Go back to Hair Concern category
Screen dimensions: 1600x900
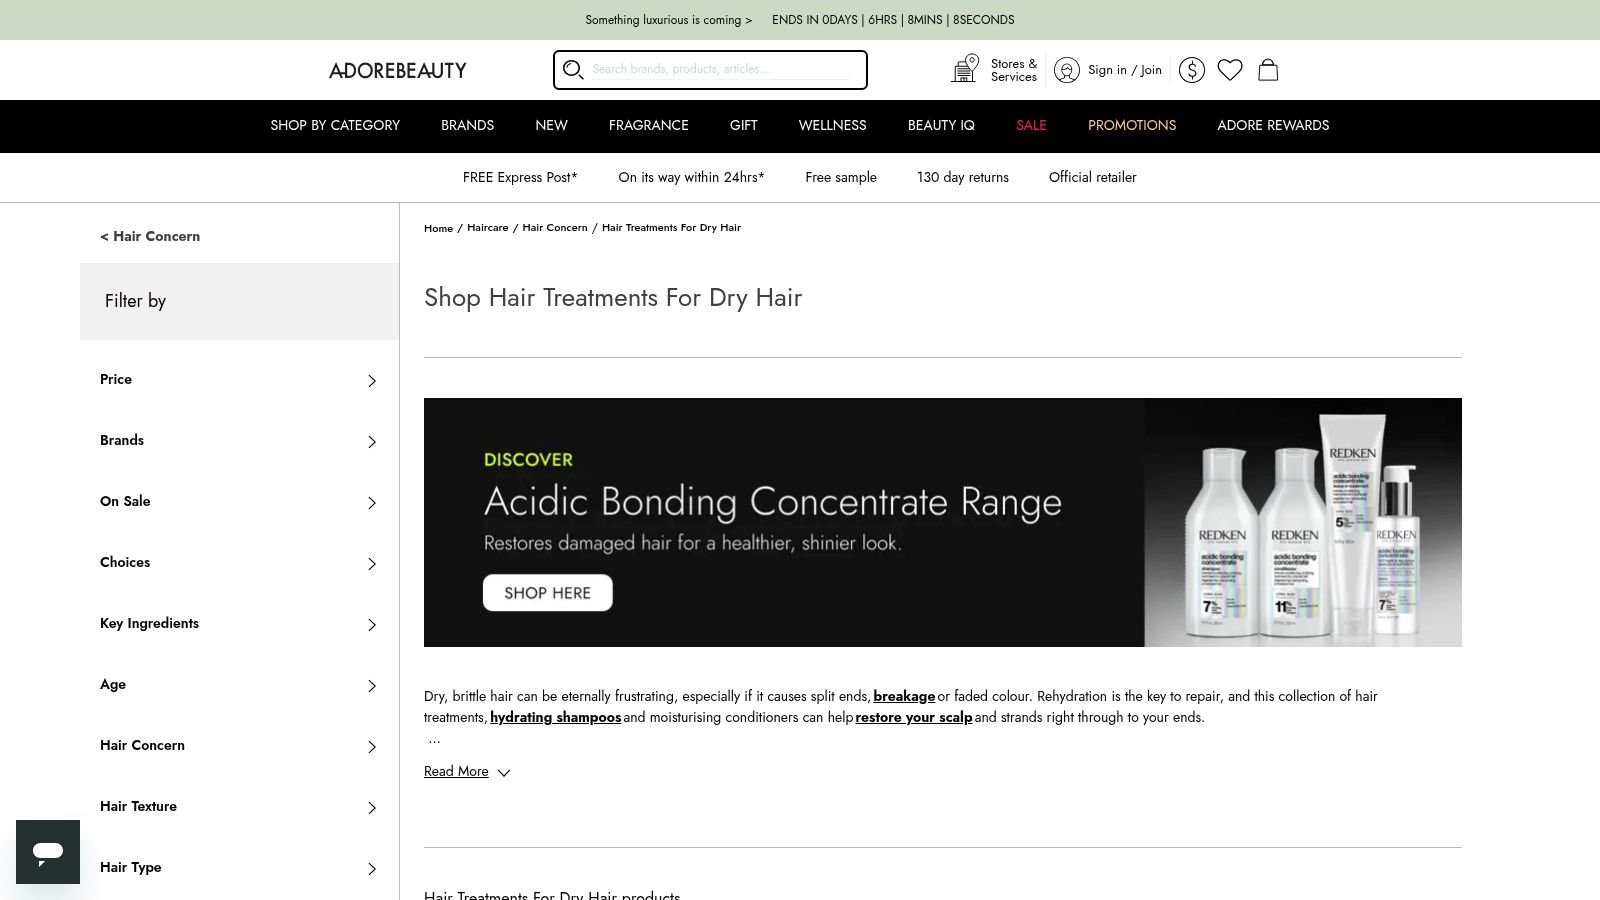(x=150, y=236)
